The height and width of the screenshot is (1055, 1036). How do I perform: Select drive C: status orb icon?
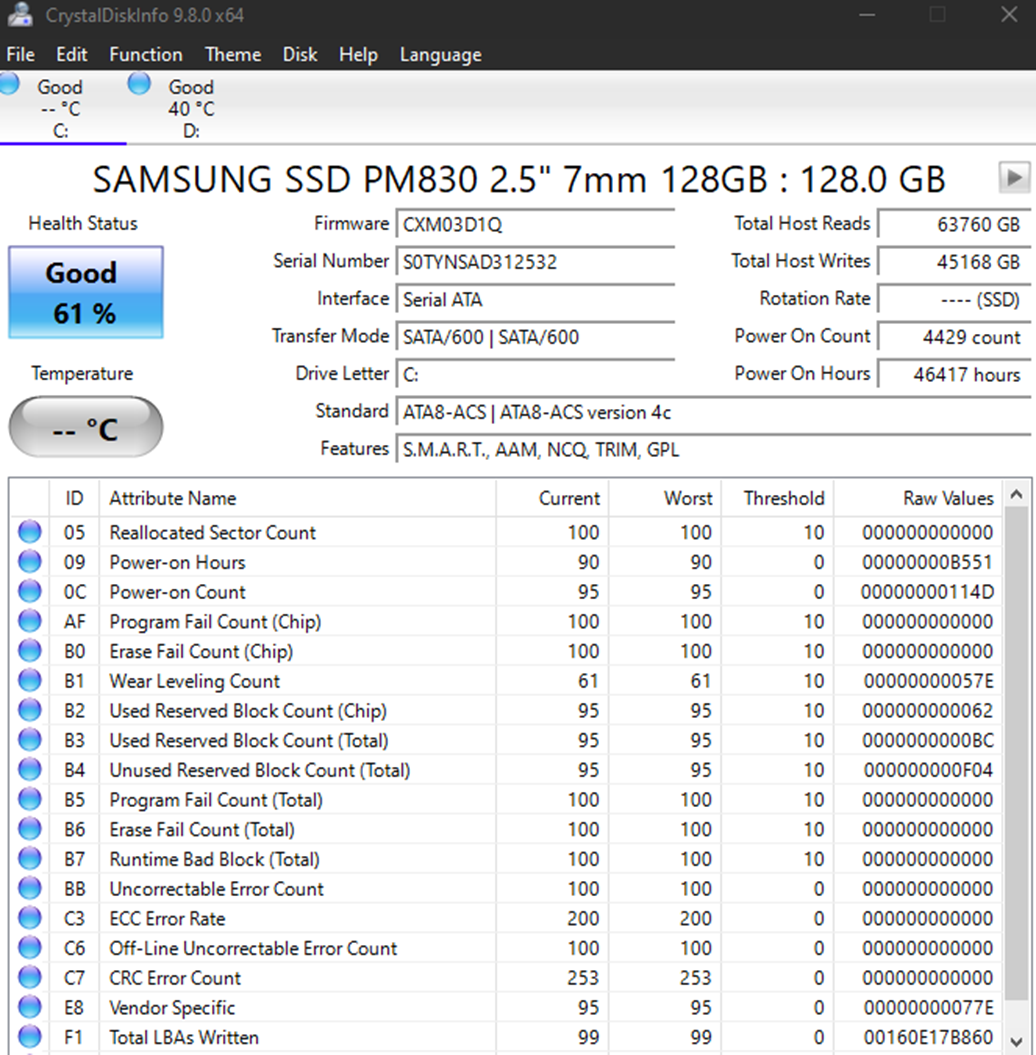[9, 85]
